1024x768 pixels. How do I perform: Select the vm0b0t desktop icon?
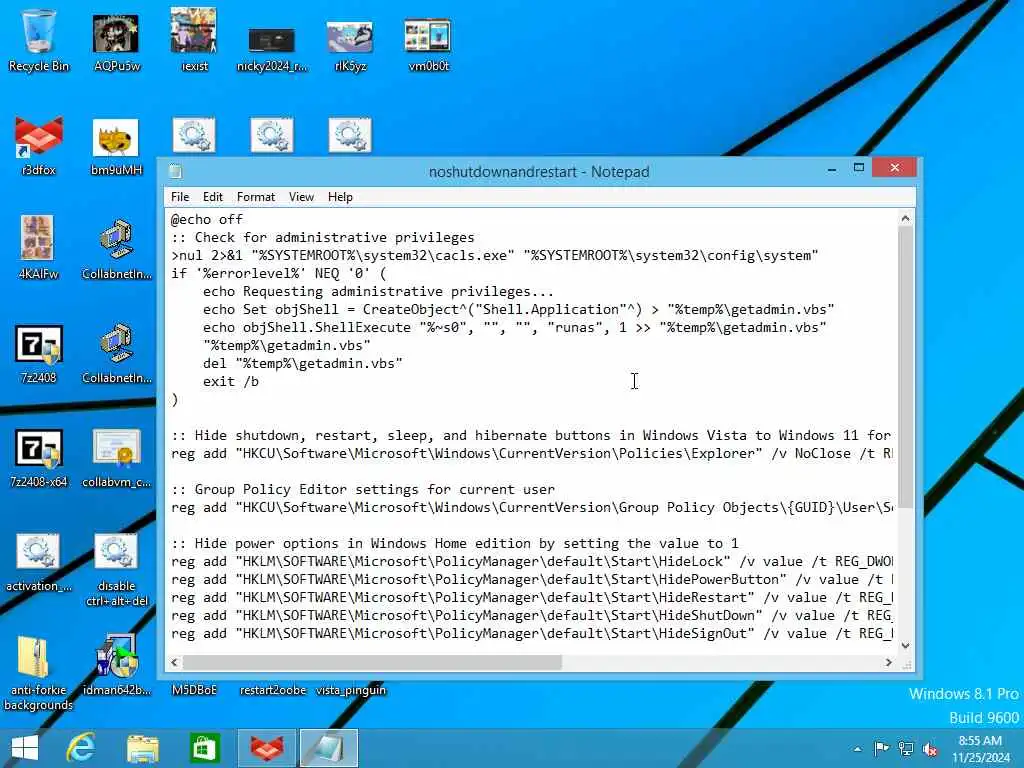pyautogui.click(x=428, y=44)
